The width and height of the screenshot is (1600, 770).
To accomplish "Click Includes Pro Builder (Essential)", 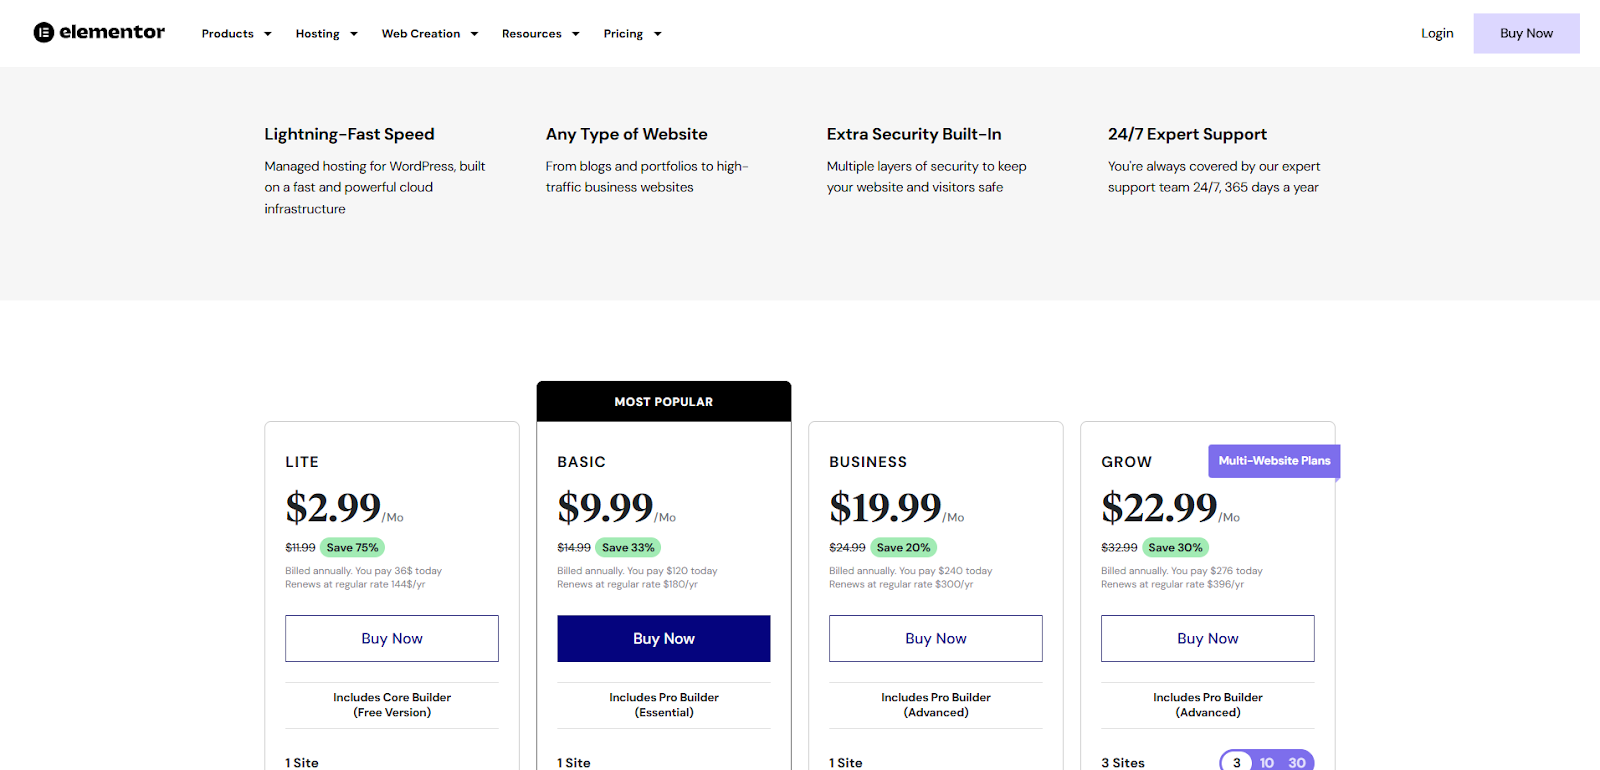I will point(664,705).
